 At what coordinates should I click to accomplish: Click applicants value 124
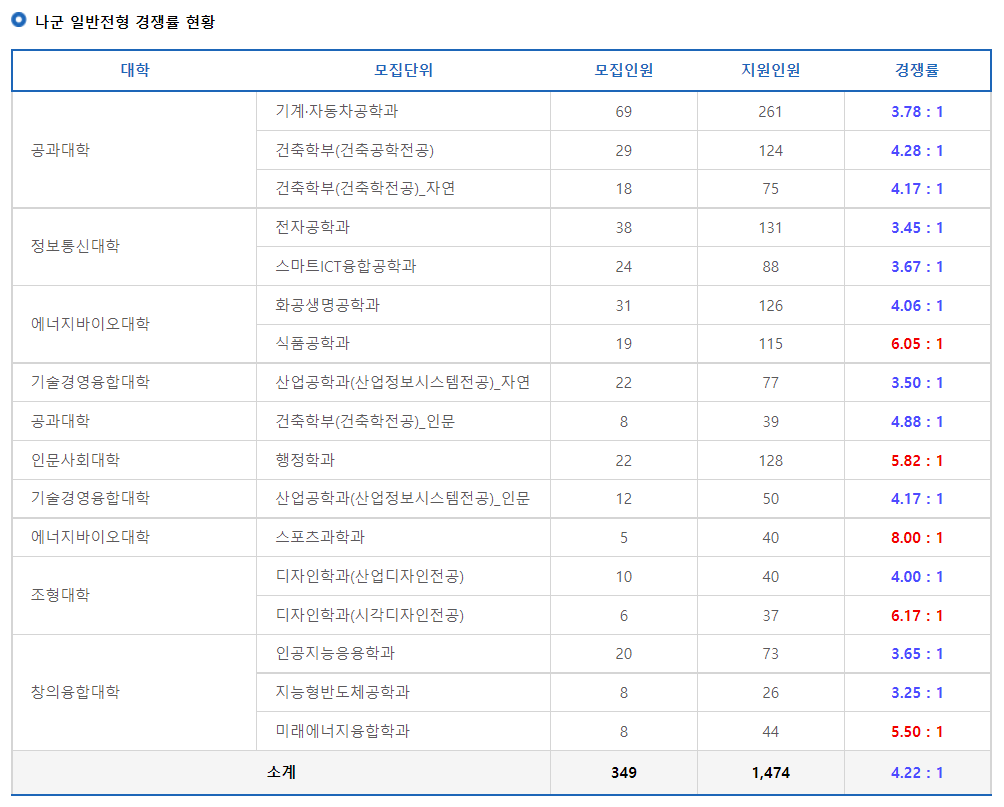point(770,151)
